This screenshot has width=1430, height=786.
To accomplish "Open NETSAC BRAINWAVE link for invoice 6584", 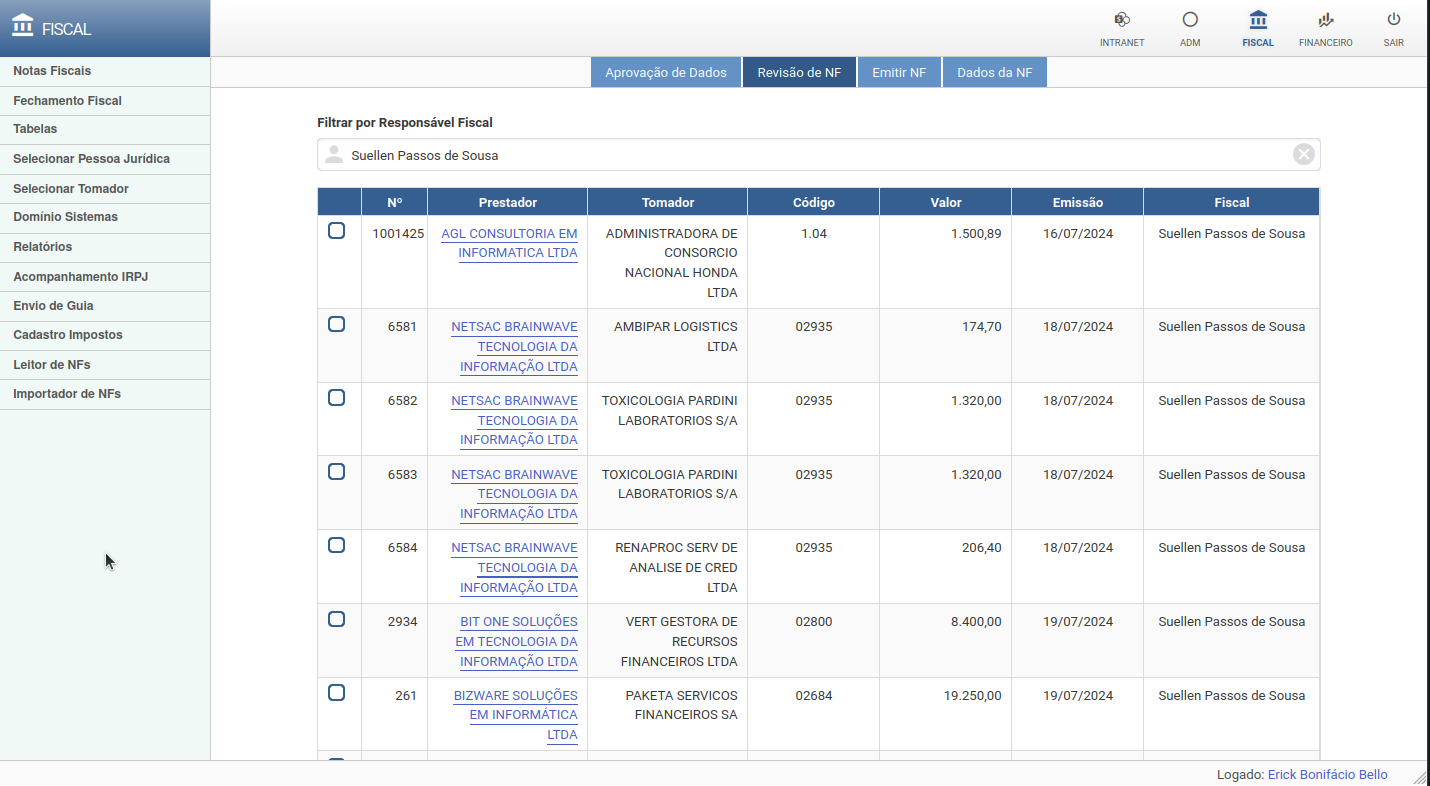I will [x=514, y=567].
